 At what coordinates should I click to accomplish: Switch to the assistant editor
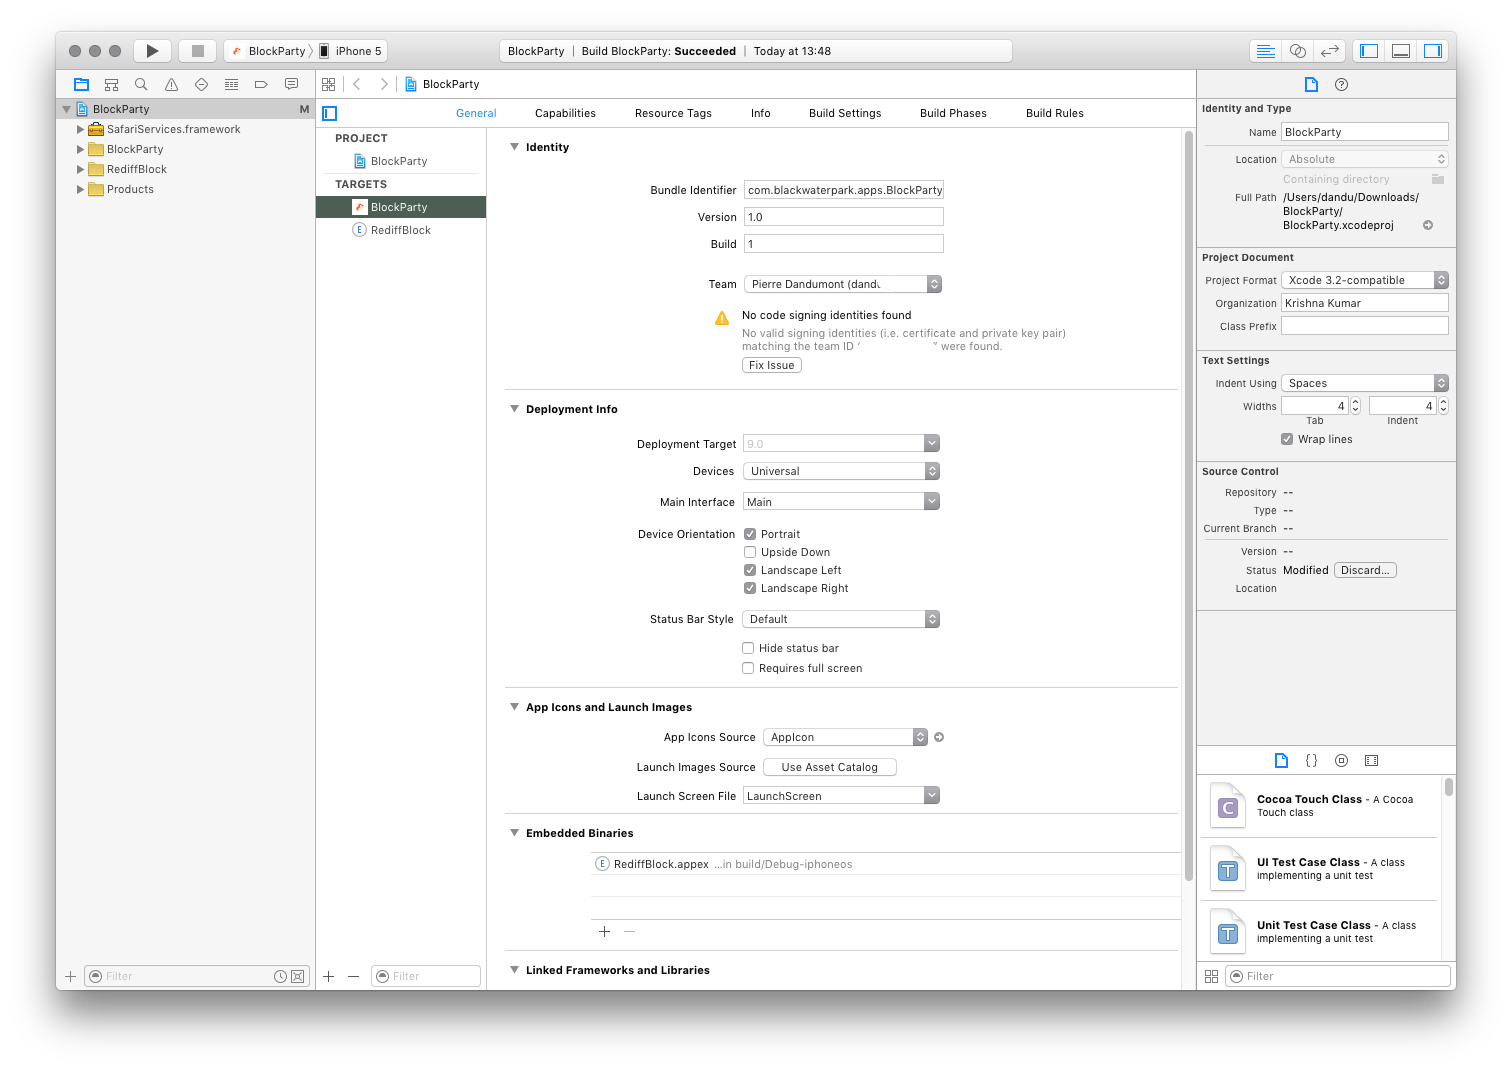[1298, 51]
